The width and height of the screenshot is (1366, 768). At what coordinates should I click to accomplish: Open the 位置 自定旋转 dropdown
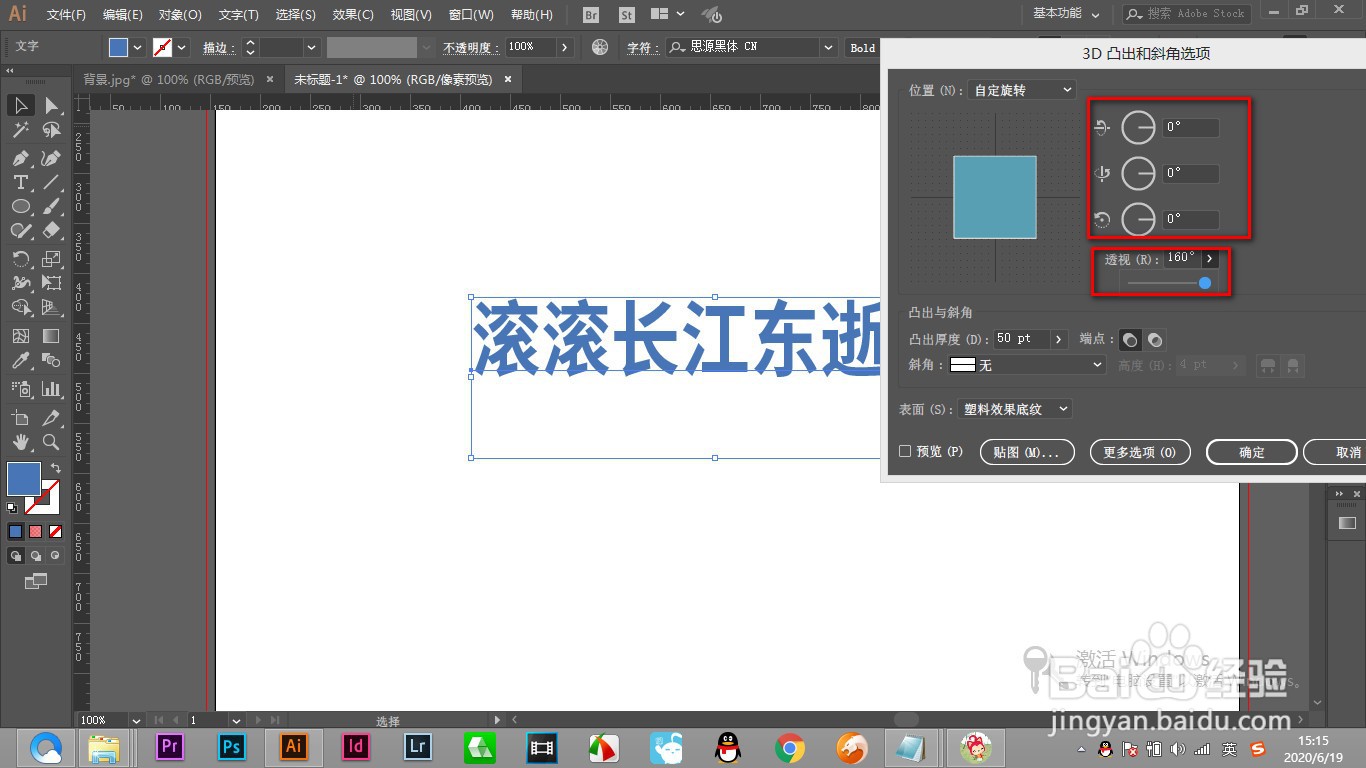(x=1022, y=90)
